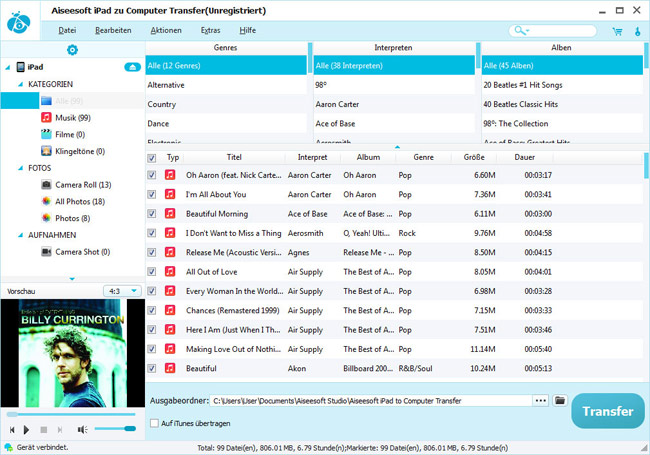Collapse the AUFNAHMEN section

[20, 235]
